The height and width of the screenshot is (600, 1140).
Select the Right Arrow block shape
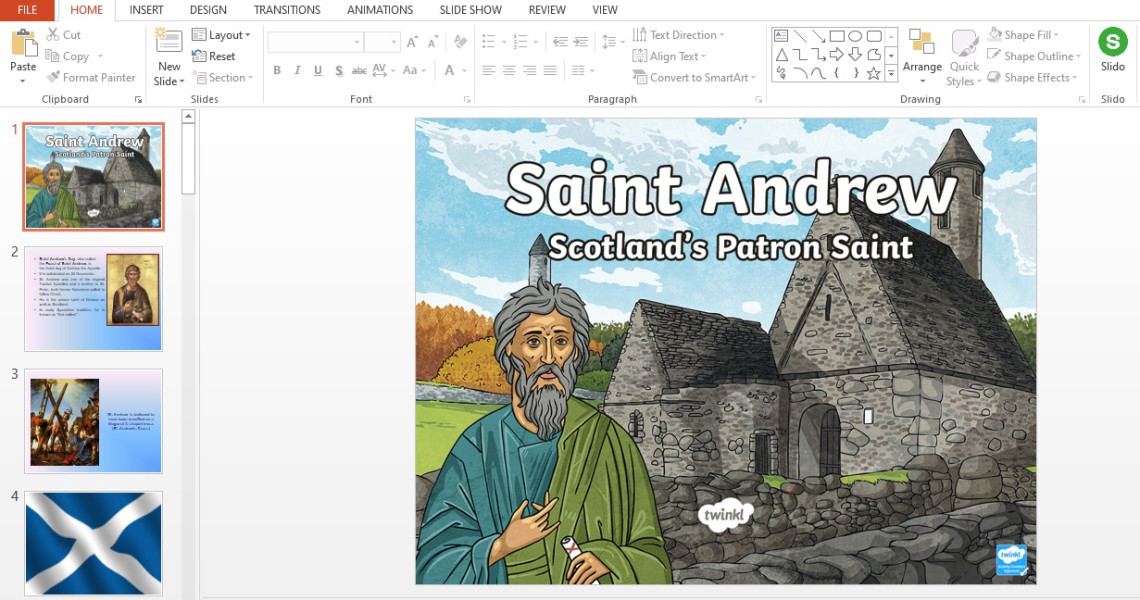[x=836, y=55]
